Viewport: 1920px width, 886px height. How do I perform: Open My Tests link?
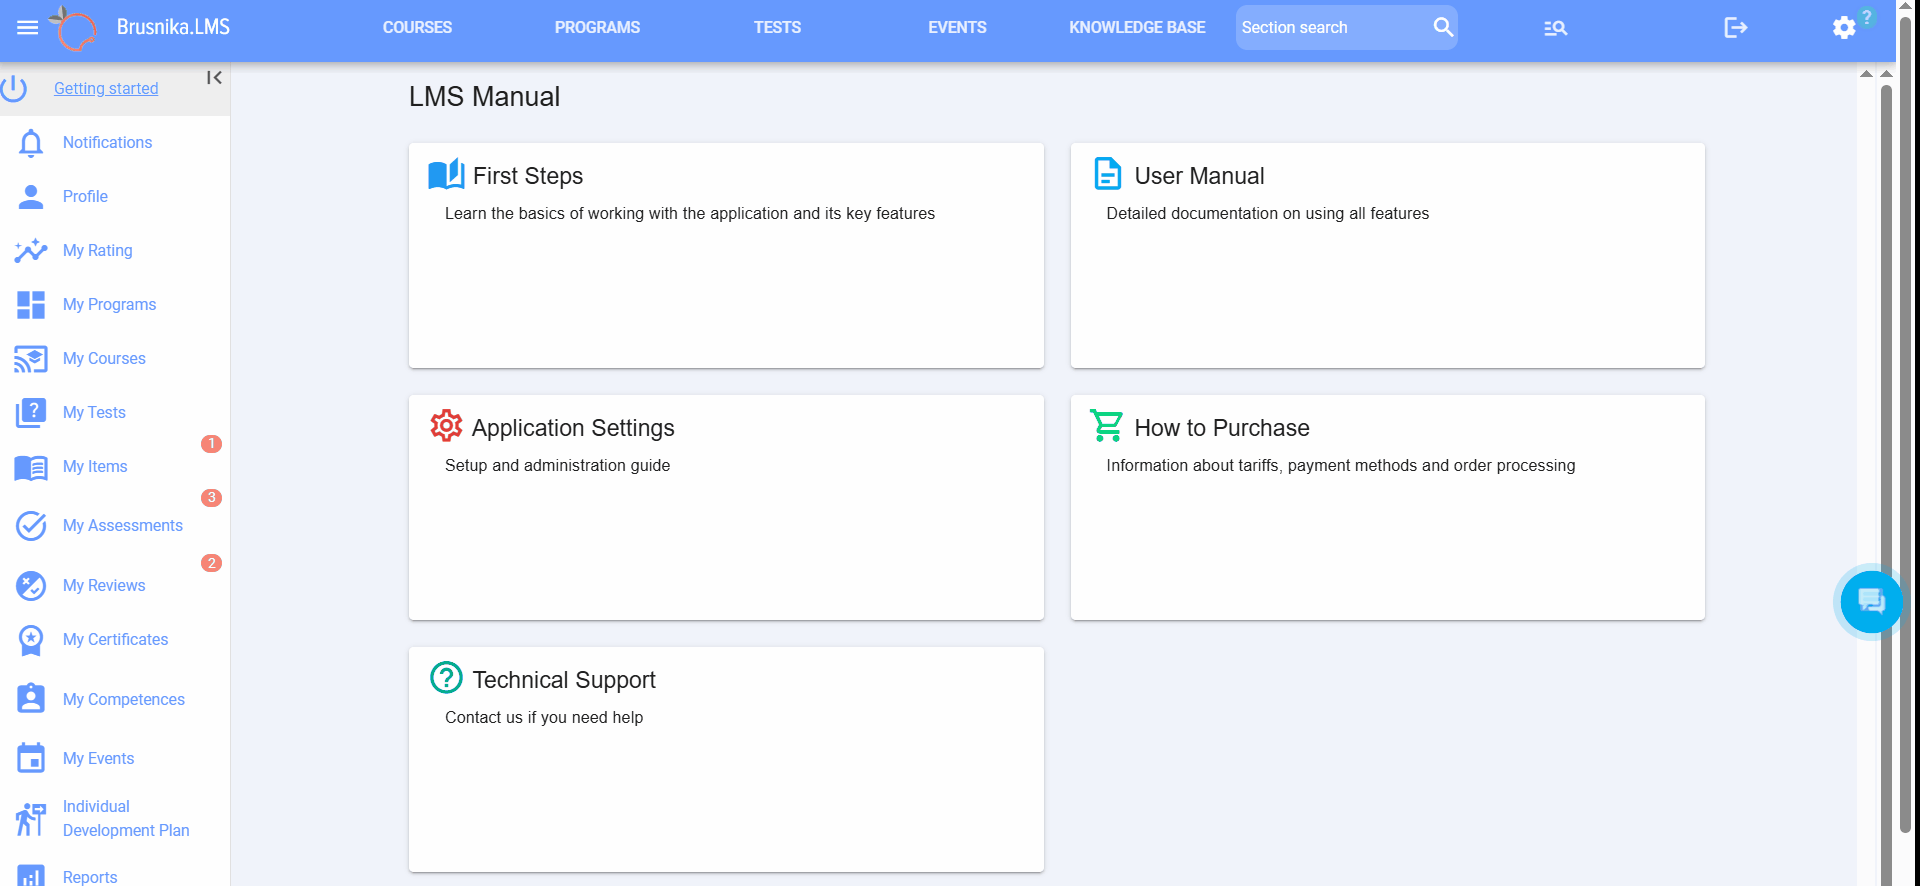pyautogui.click(x=94, y=413)
